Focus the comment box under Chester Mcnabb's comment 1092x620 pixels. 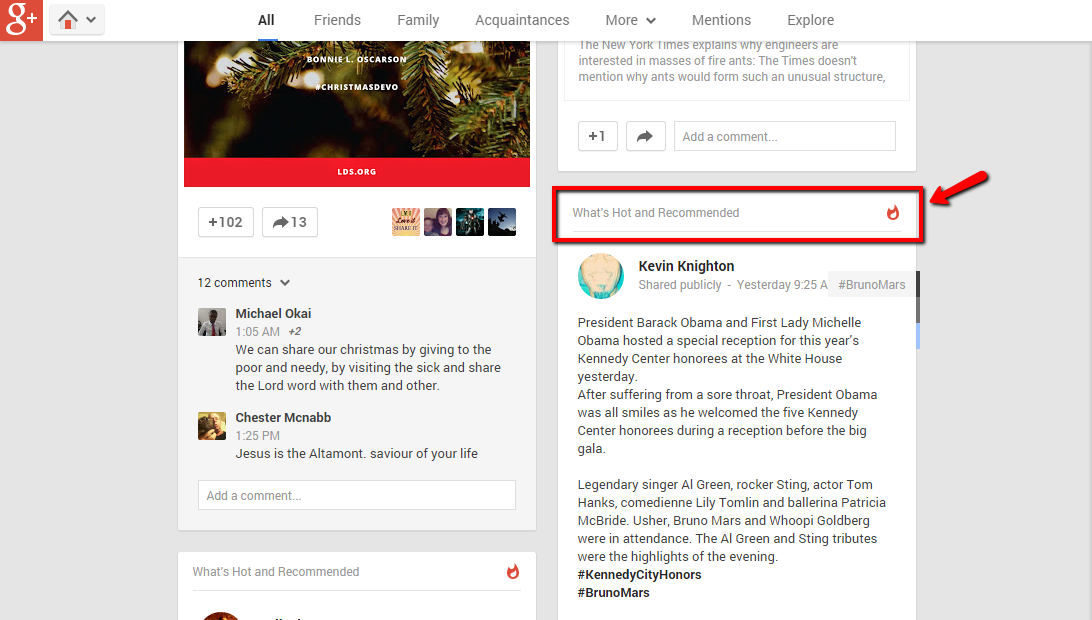357,495
